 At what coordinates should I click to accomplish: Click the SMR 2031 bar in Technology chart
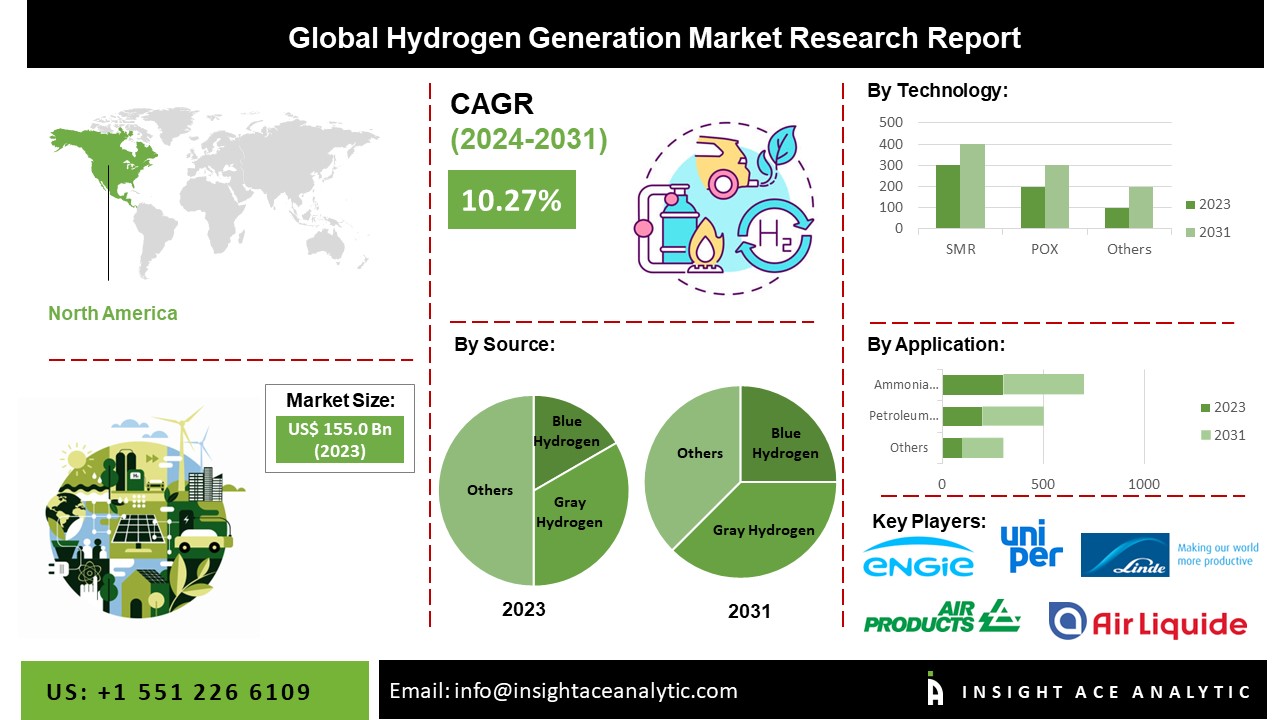point(972,186)
